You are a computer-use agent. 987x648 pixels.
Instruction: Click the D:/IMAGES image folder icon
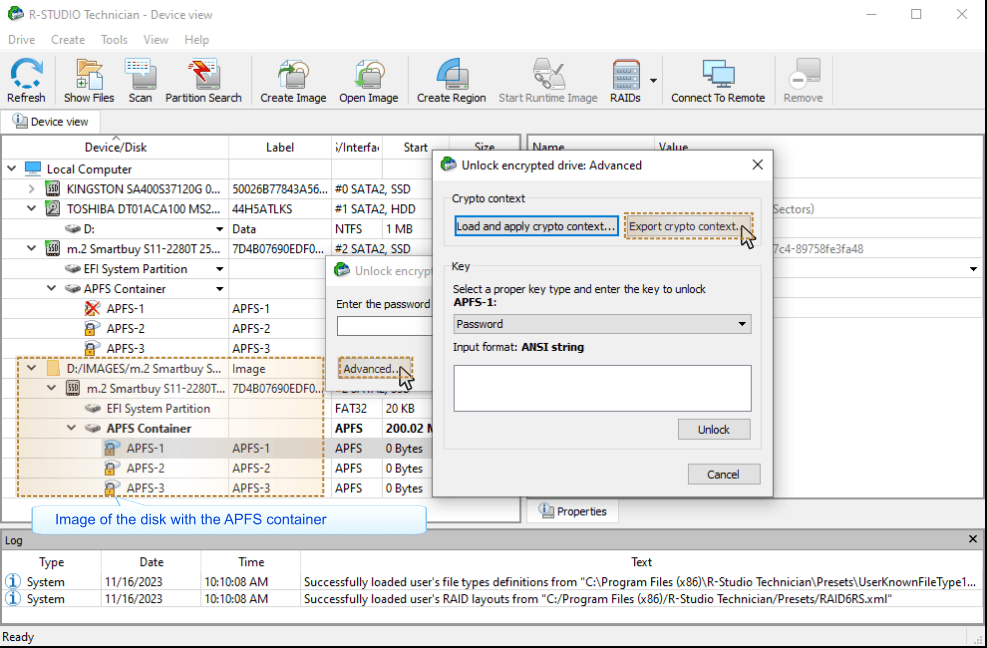click(x=53, y=369)
